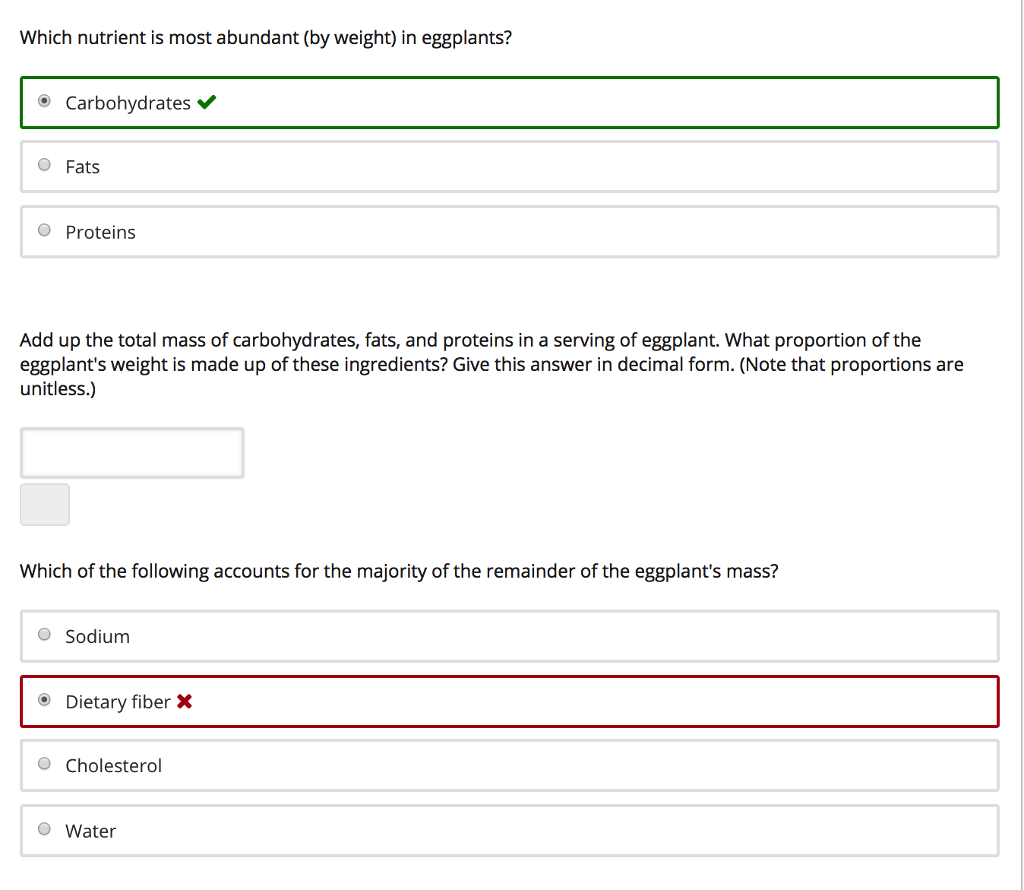Select the Proteins radio button
Image resolution: width=1024 pixels, height=890 pixels.
(44, 229)
